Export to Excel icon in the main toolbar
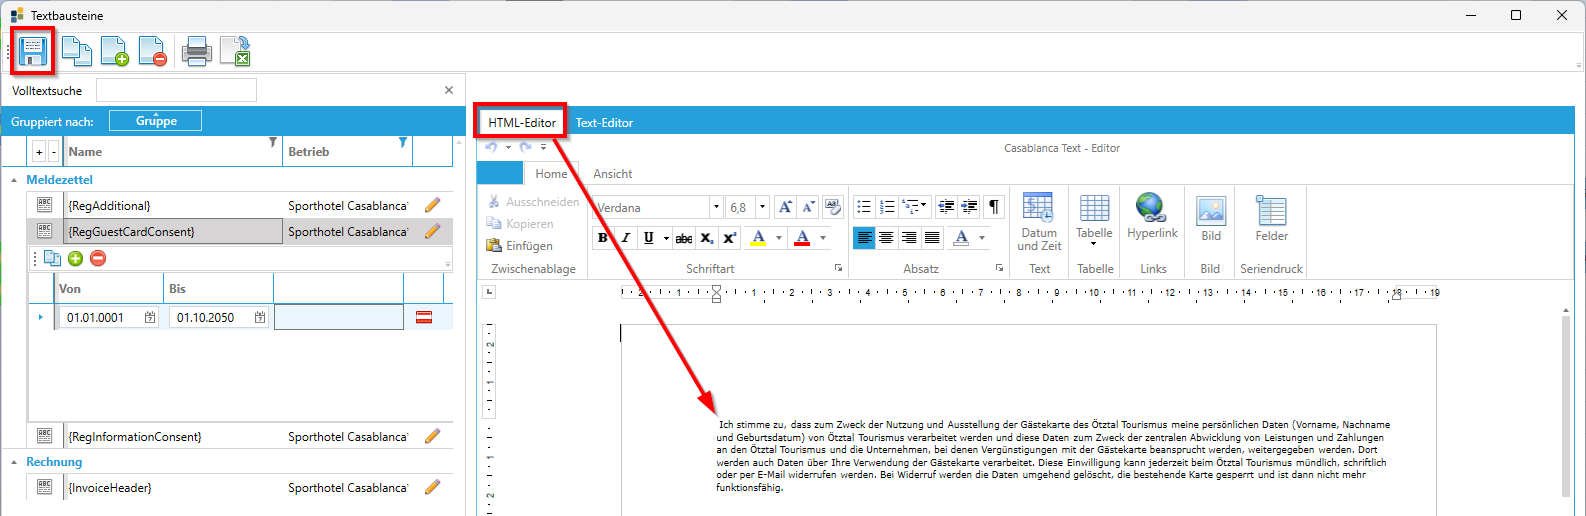Screen dimensions: 1586x516 [235, 51]
